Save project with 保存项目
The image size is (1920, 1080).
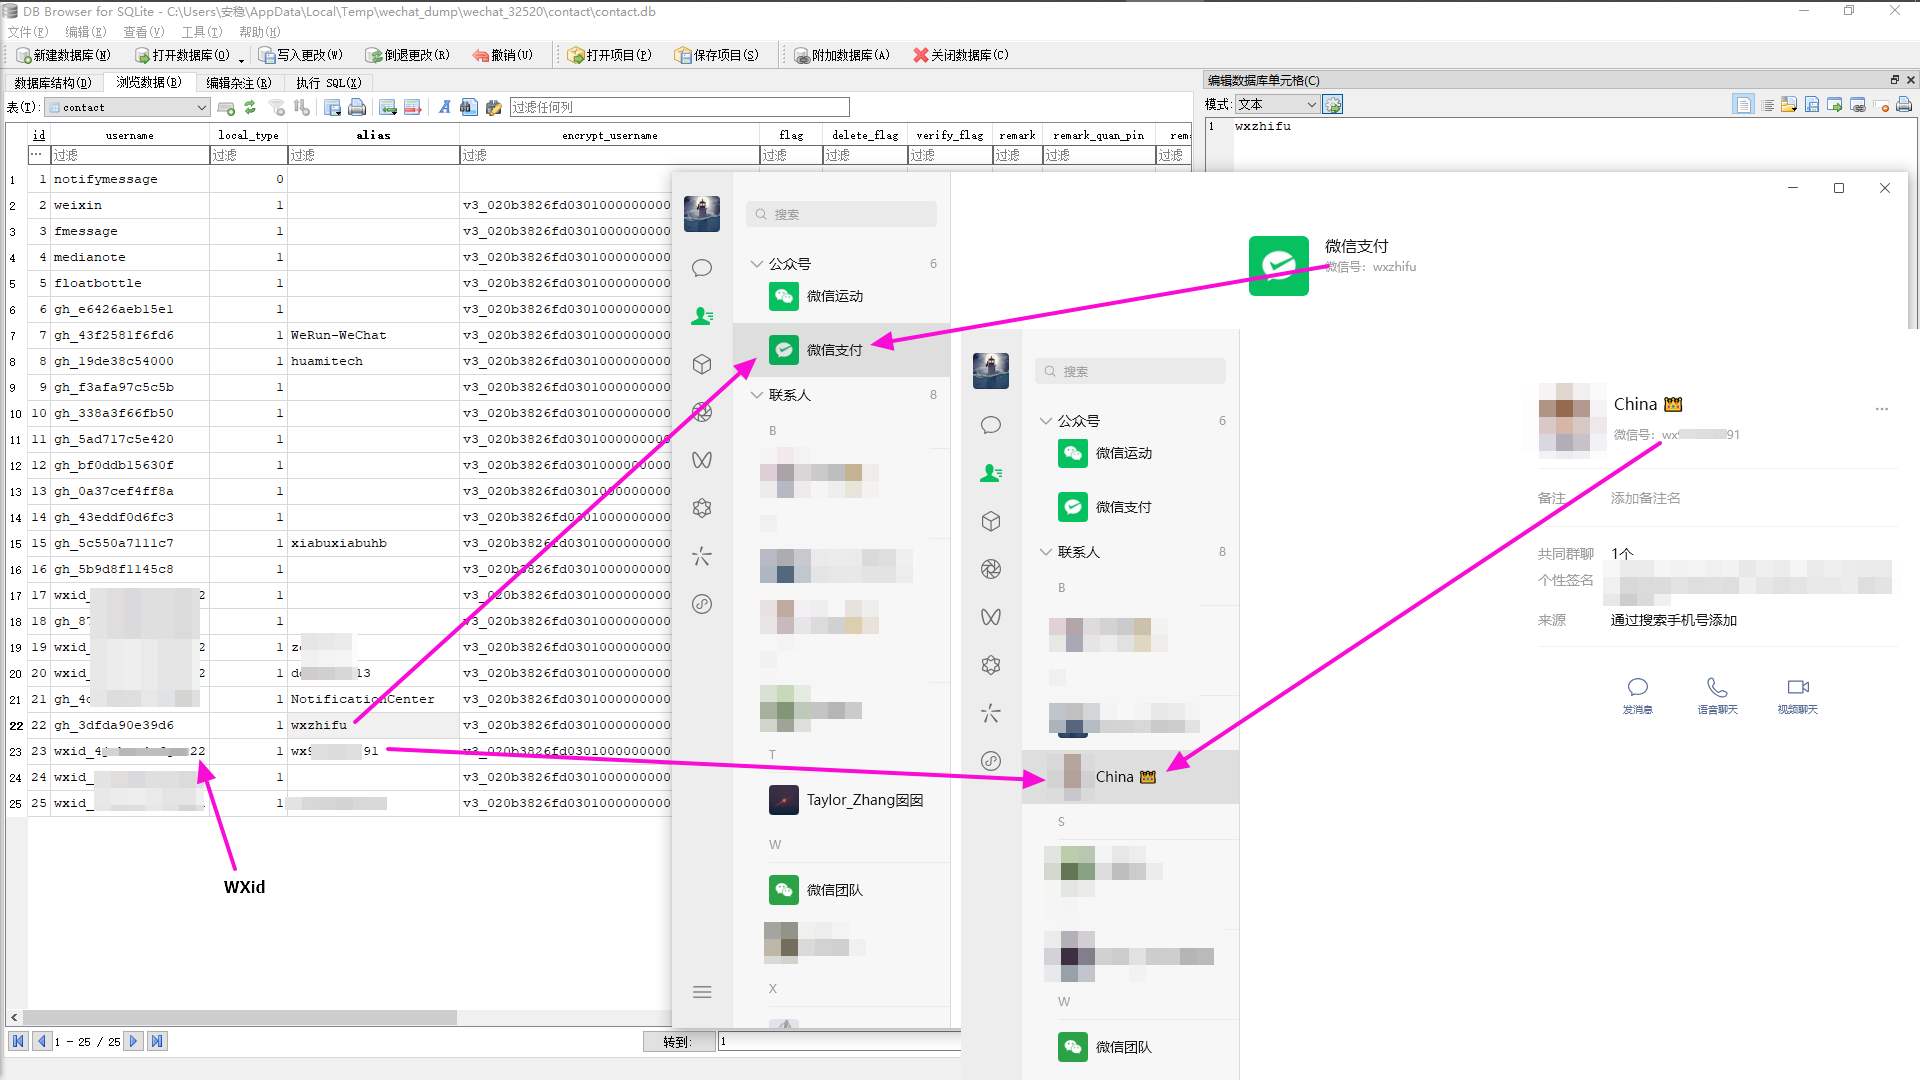tap(716, 55)
